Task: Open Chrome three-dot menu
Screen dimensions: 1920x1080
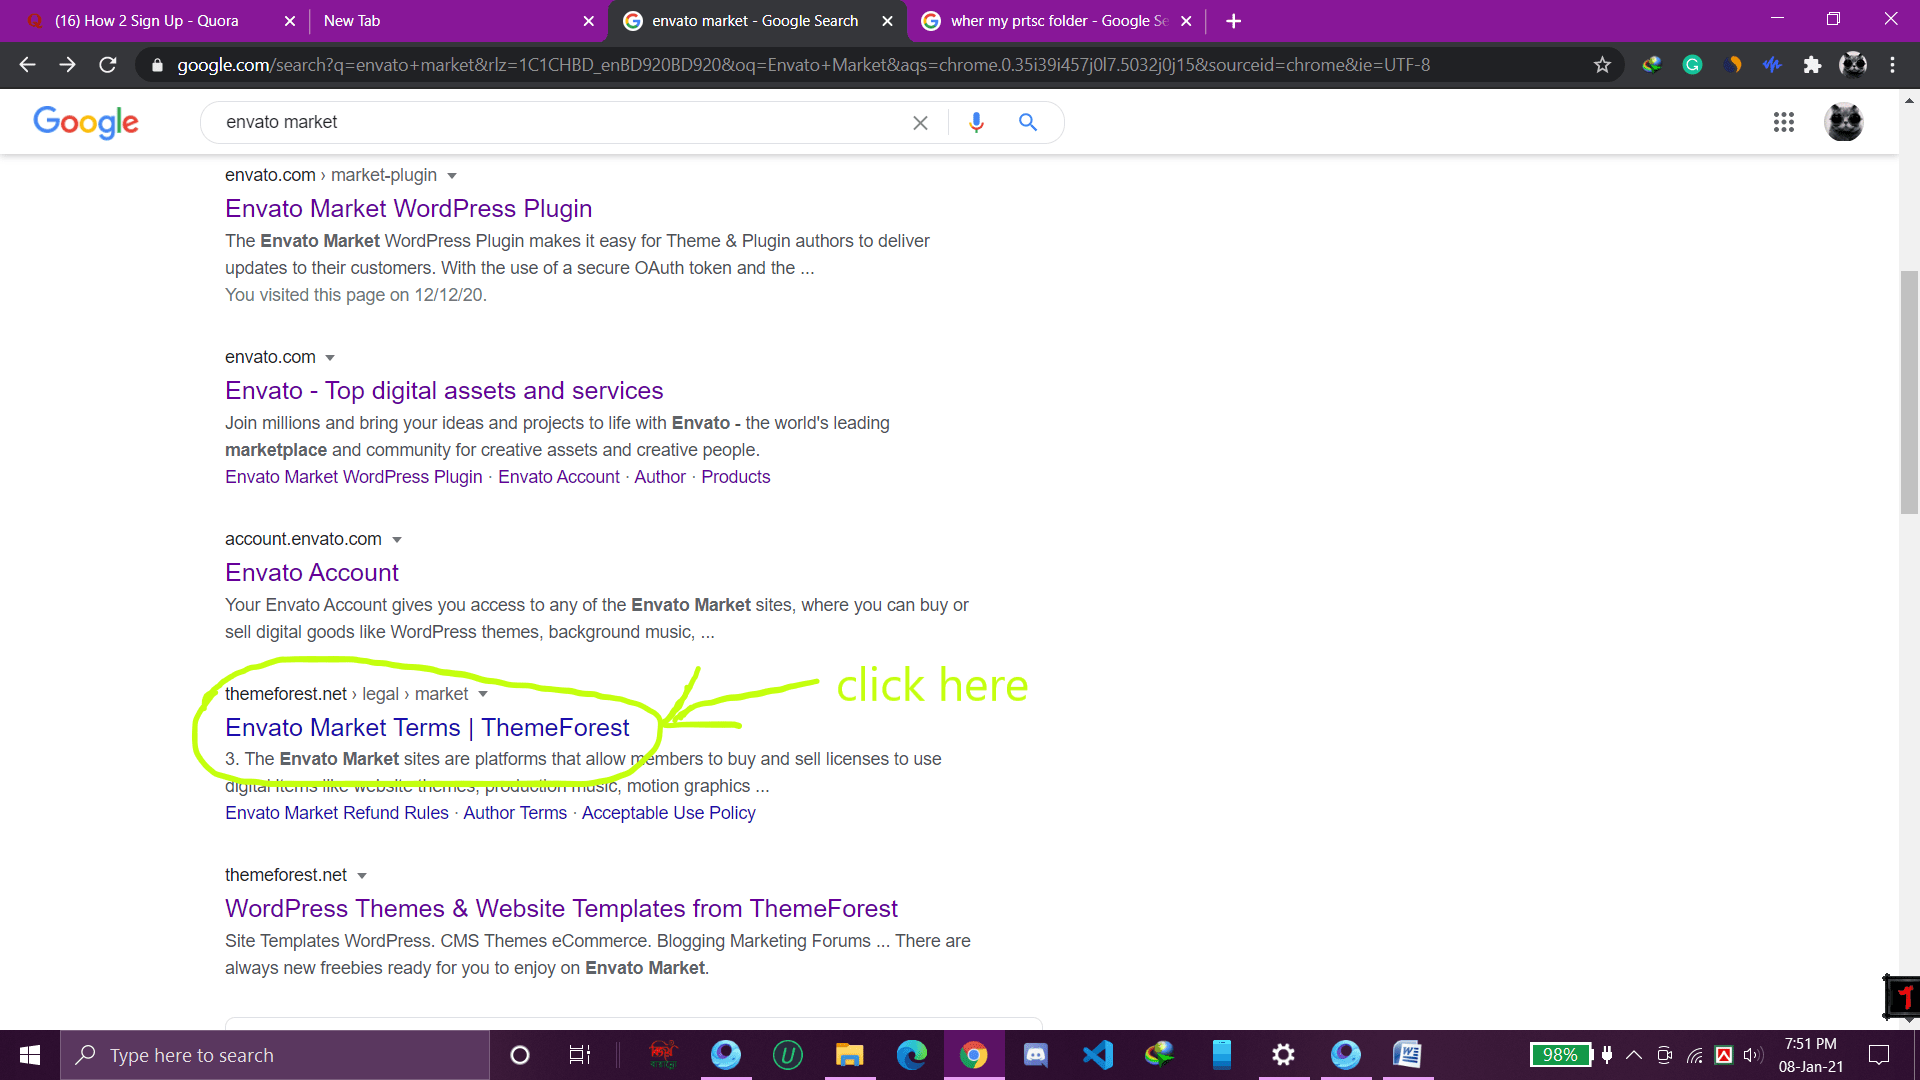Action: (1892, 65)
